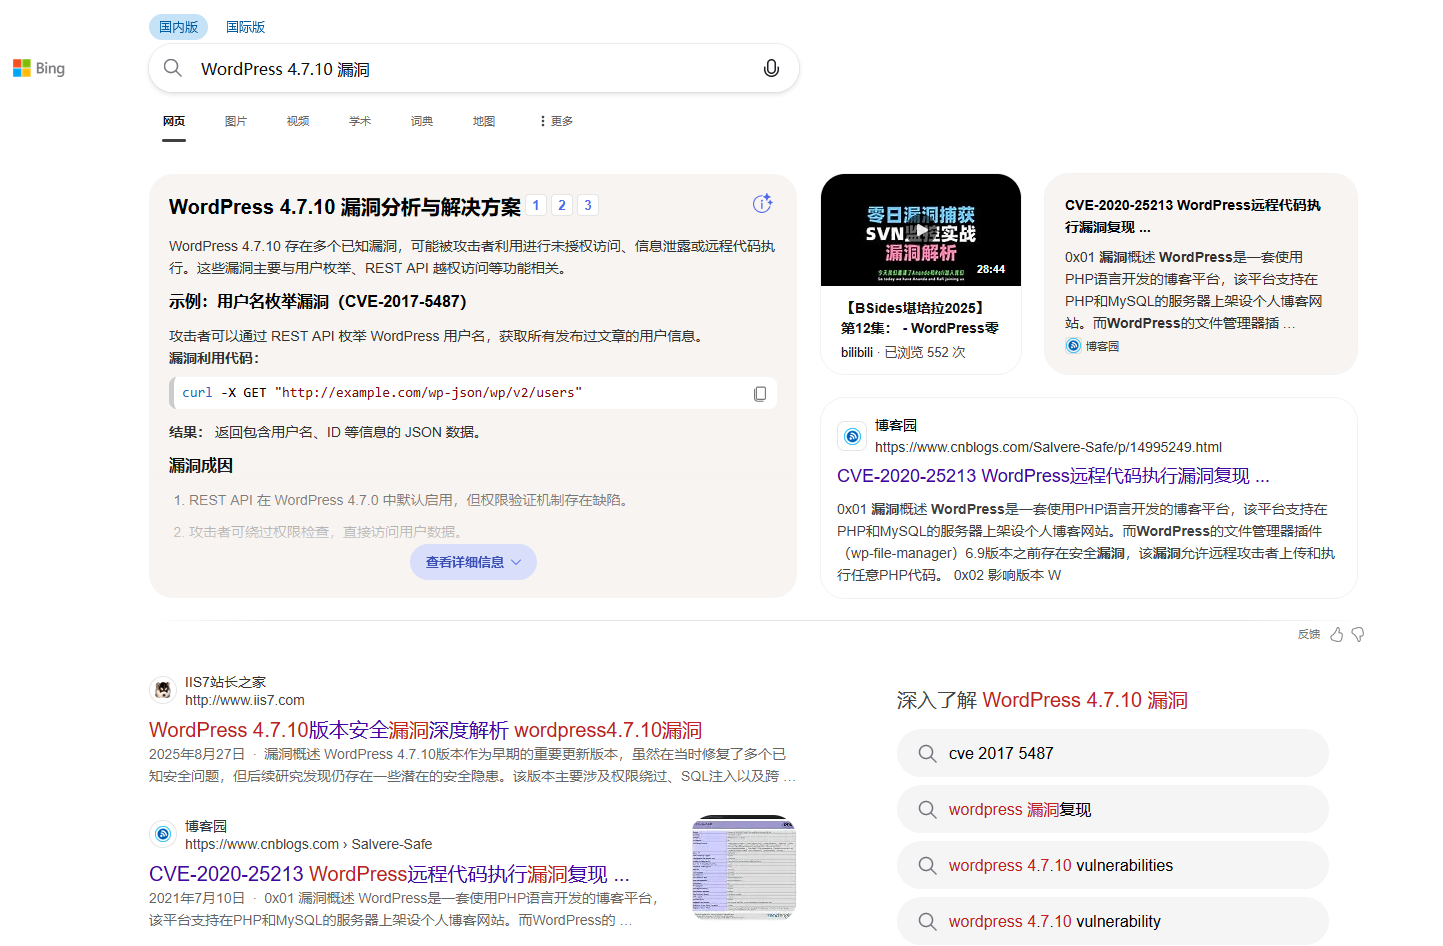1443x946 pixels.
Task: Click the magnifier search icon in search box
Action: coord(173,68)
